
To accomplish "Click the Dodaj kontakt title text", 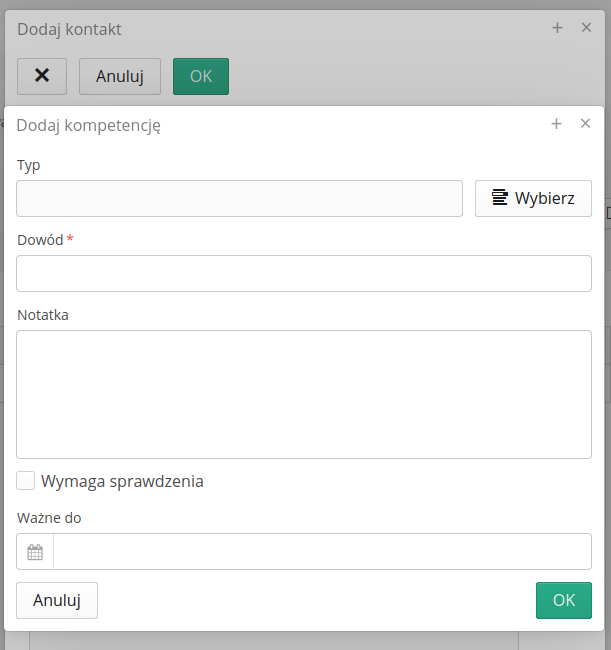I will coord(69,30).
